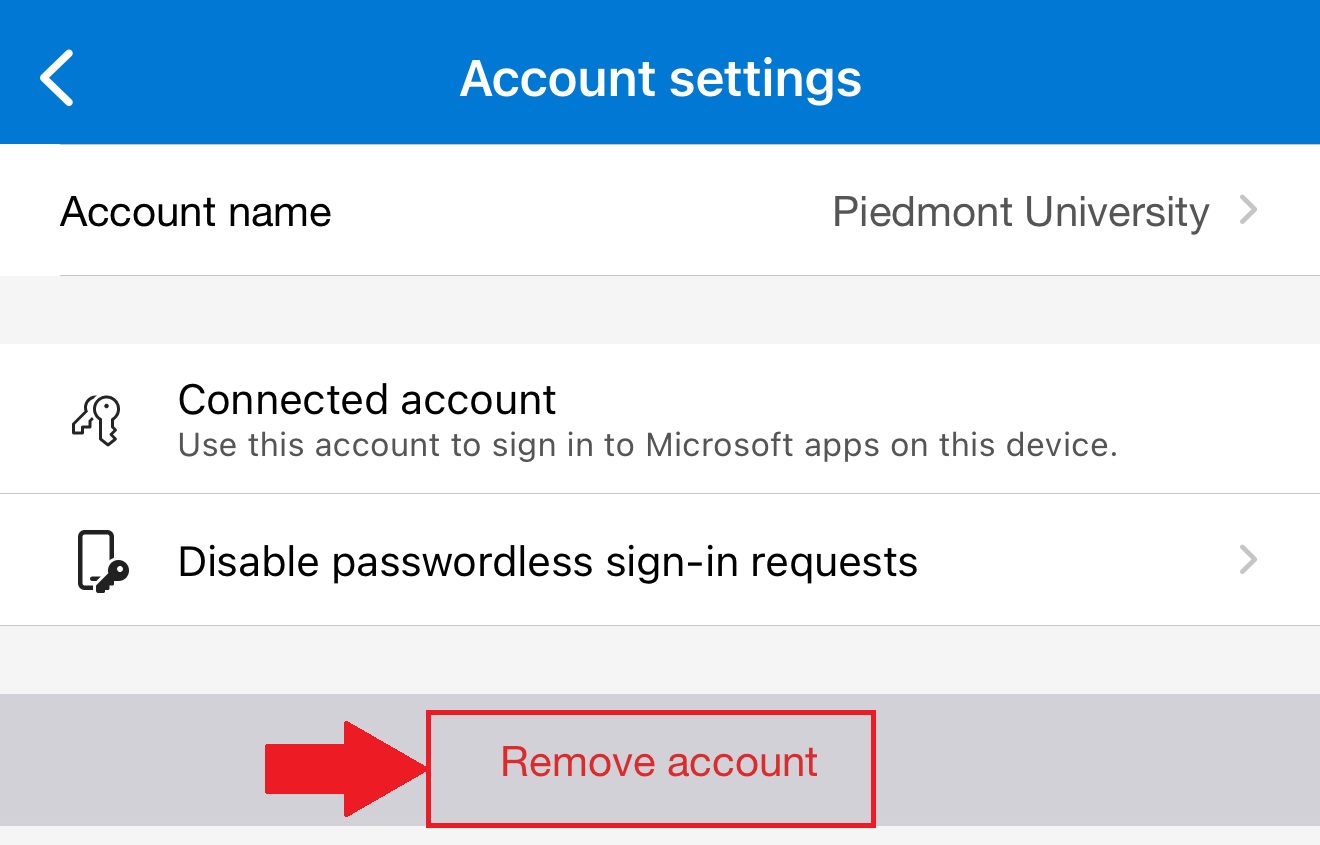Tap the 'Use this account to sign in' description
This screenshot has width=1320, height=845.
[x=647, y=444]
